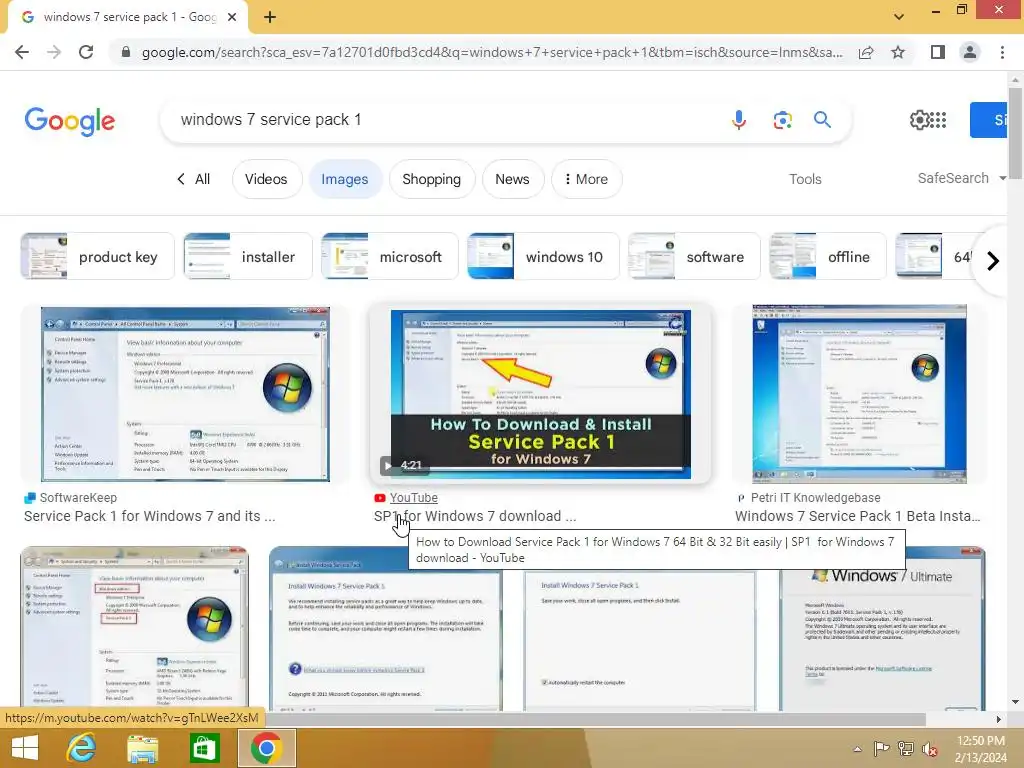1024x768 pixels.
Task: Open 'SP1 for Windows 7 download' title
Action: tap(475, 516)
